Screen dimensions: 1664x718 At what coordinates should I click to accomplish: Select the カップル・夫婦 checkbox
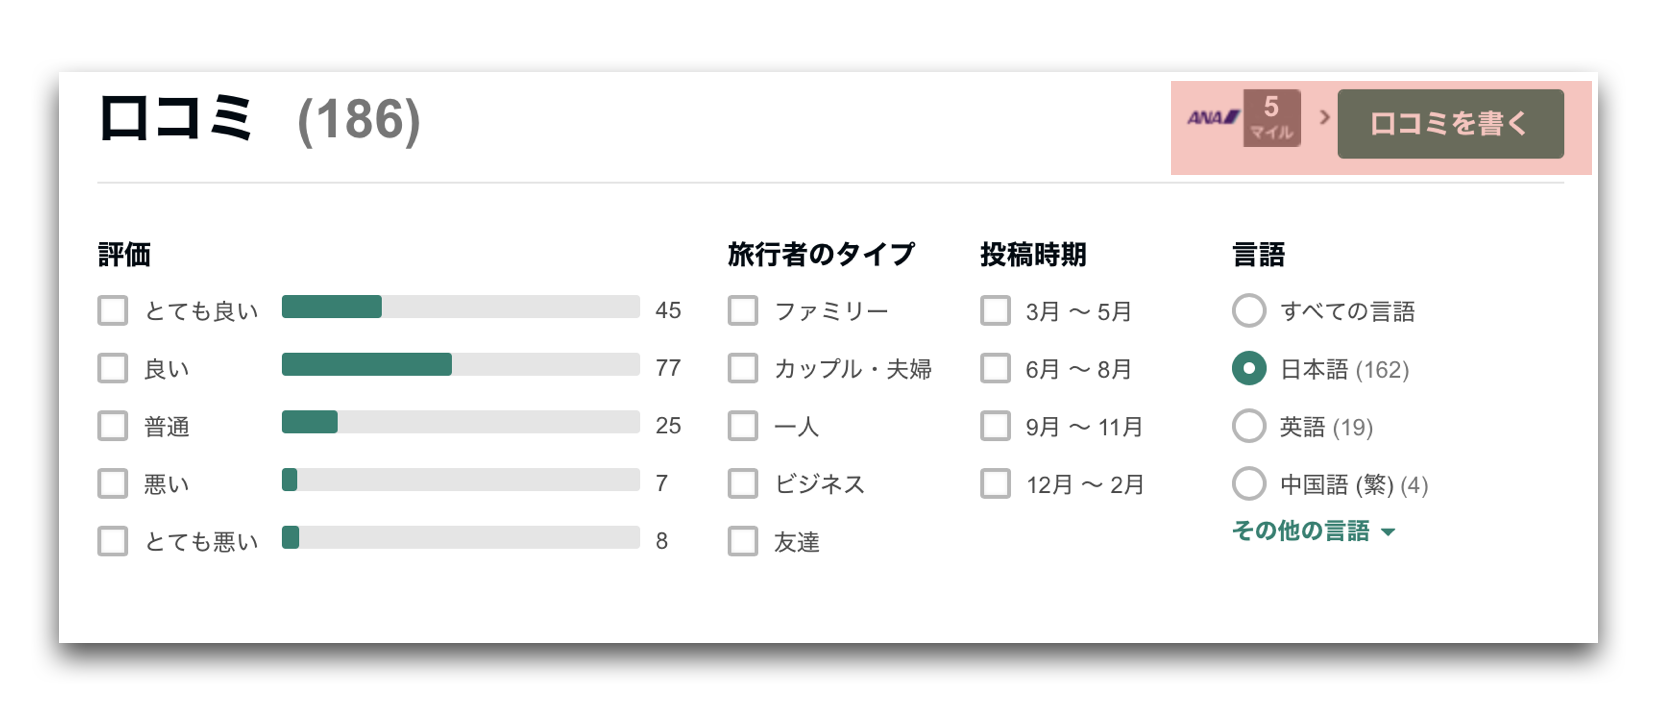743,368
